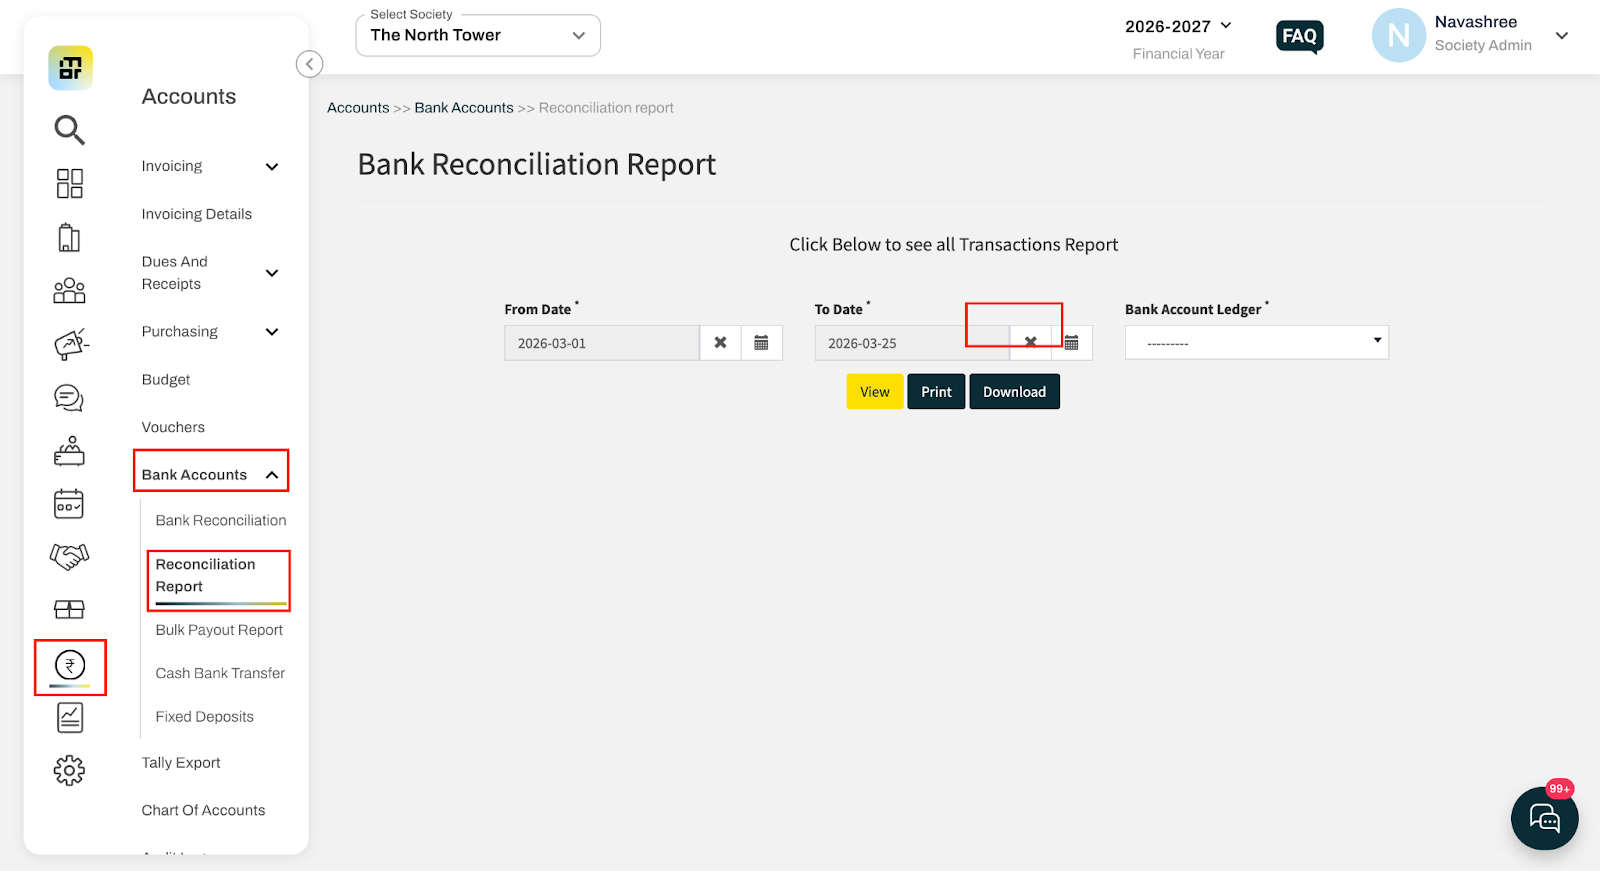This screenshot has width=1600, height=871.
Task: Open the reports chart sidebar icon
Action: click(70, 717)
